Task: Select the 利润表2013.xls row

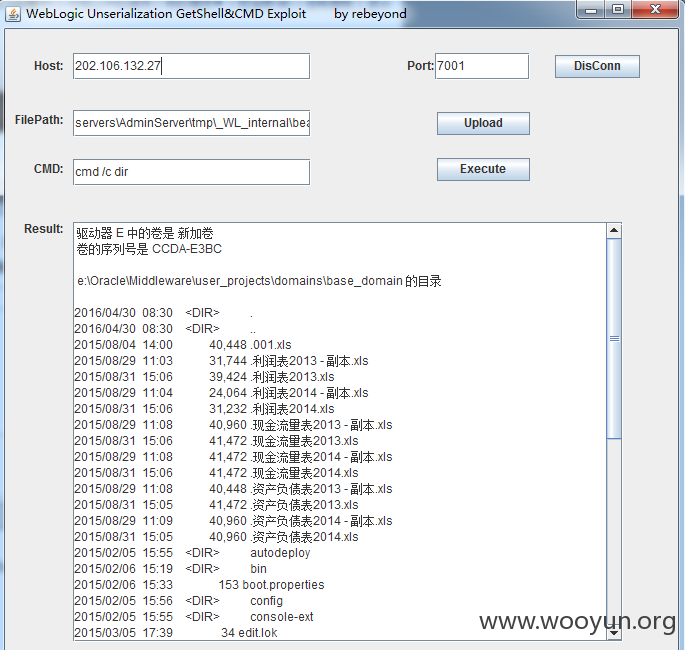Action: coord(204,377)
